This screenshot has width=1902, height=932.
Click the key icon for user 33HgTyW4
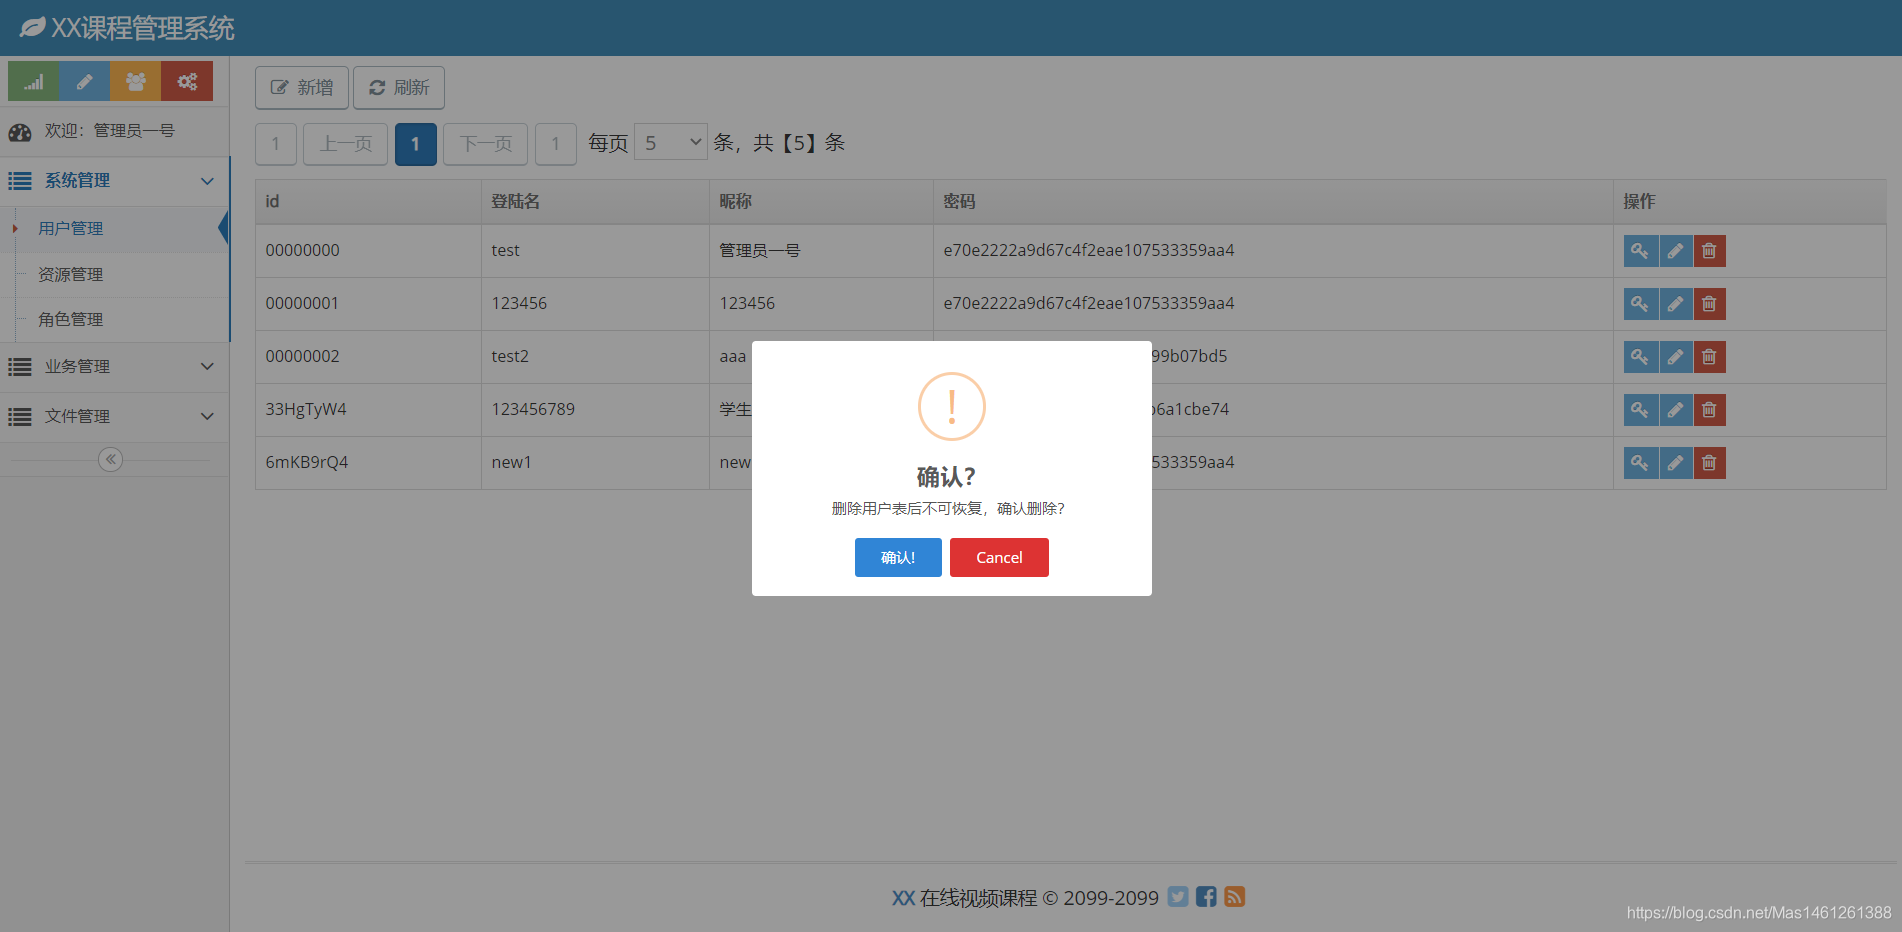1640,410
